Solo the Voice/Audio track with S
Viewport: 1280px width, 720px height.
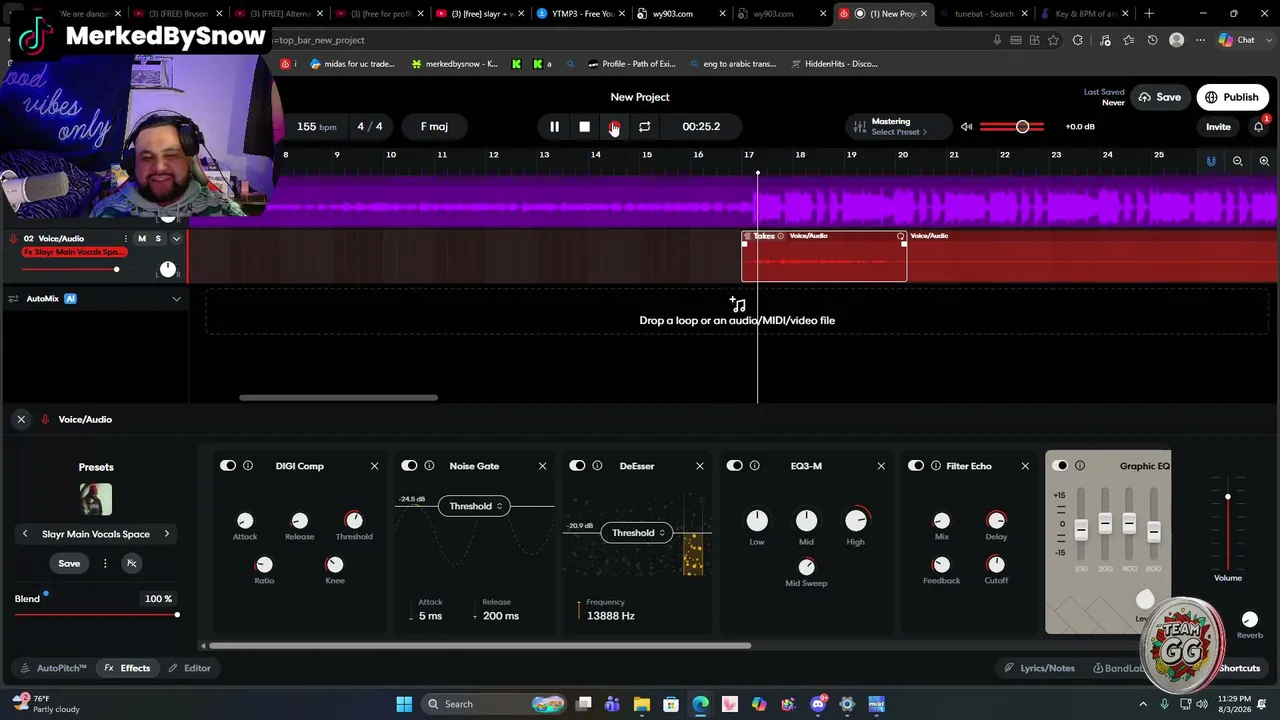pos(158,239)
